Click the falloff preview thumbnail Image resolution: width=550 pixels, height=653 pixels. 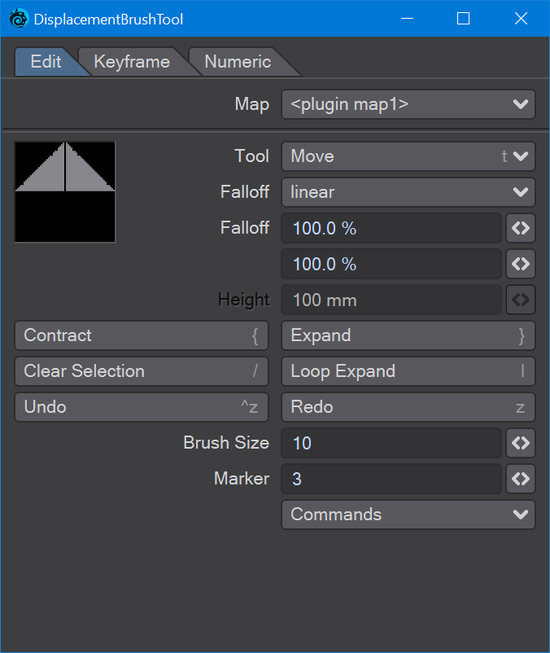pyautogui.click(x=65, y=192)
